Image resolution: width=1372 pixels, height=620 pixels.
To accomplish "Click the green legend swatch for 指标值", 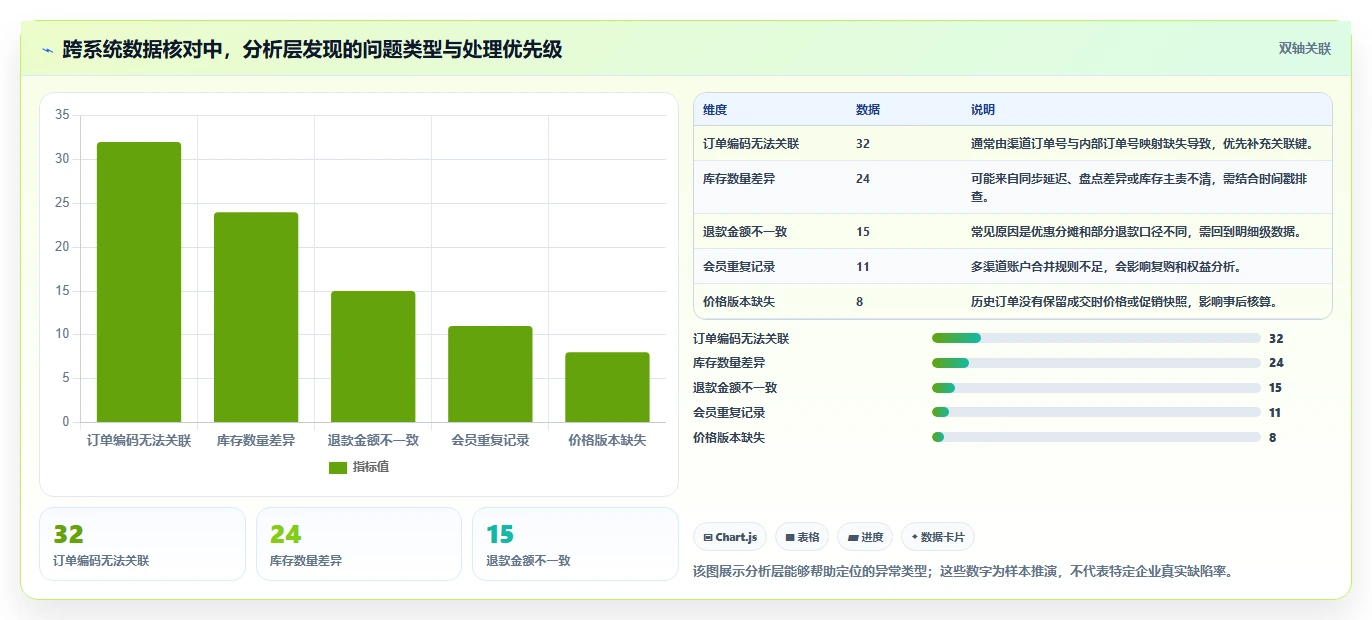I will (x=338, y=467).
